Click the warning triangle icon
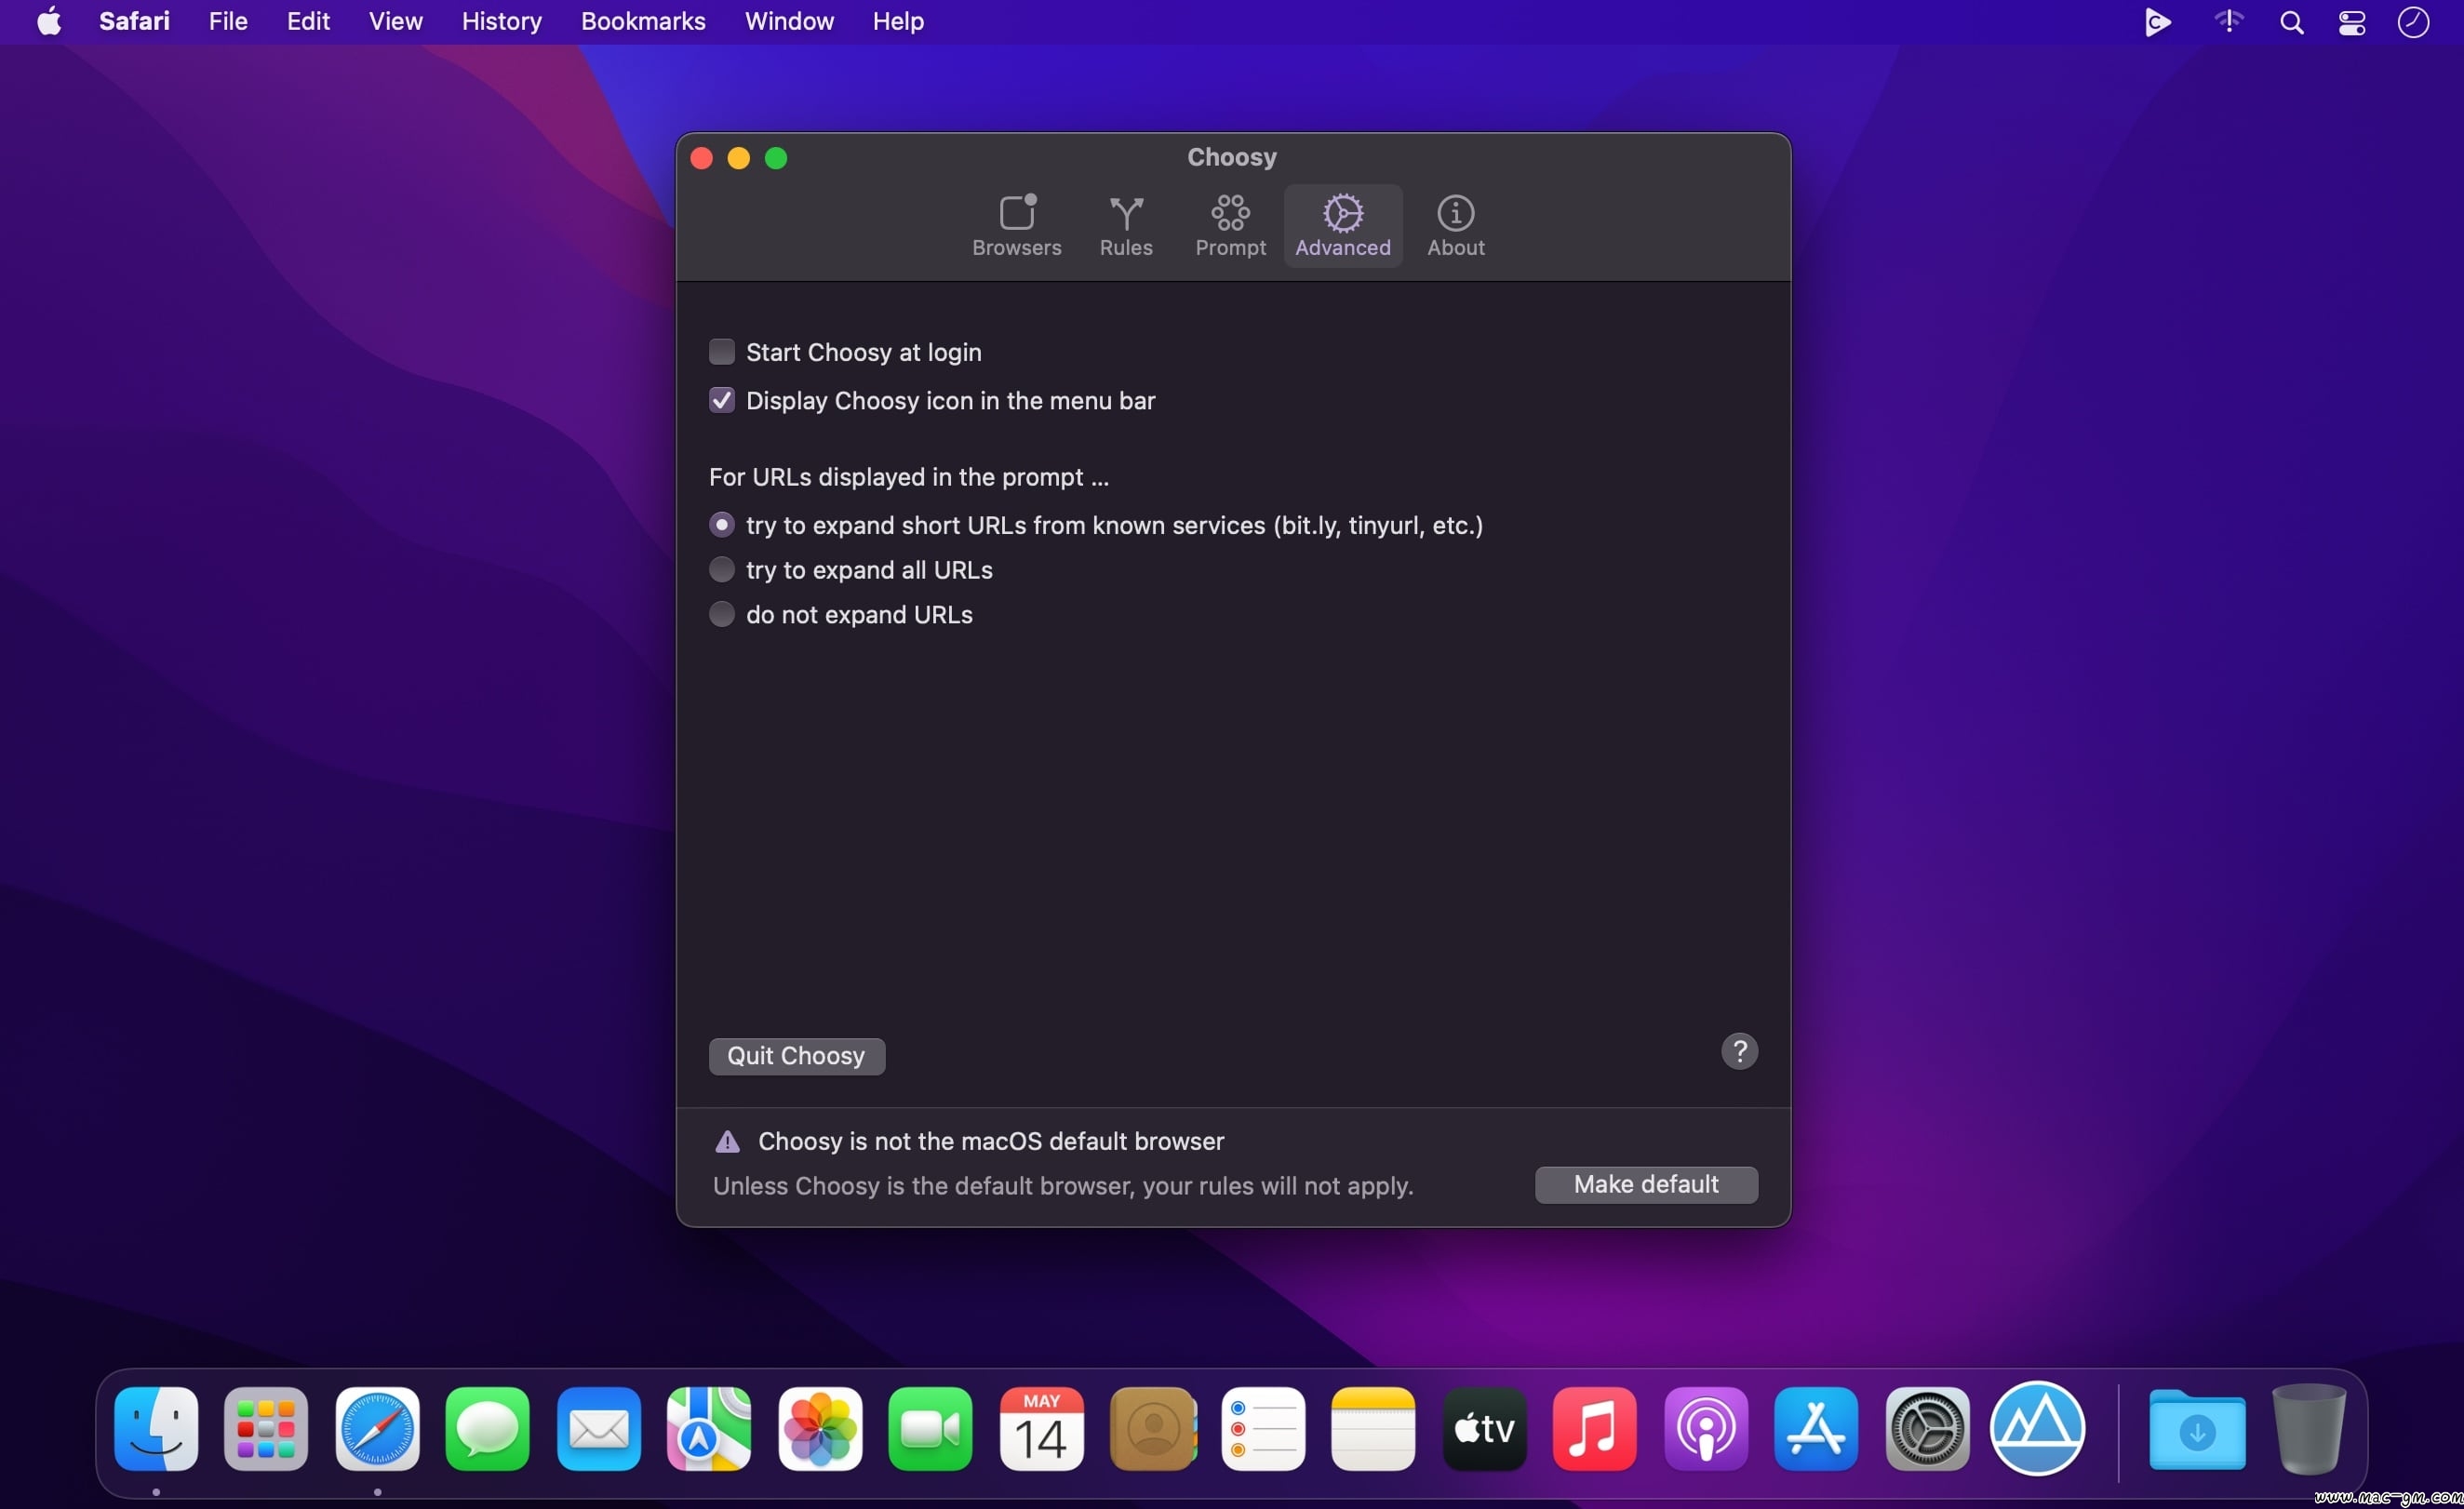The height and width of the screenshot is (1509, 2464). click(727, 1141)
